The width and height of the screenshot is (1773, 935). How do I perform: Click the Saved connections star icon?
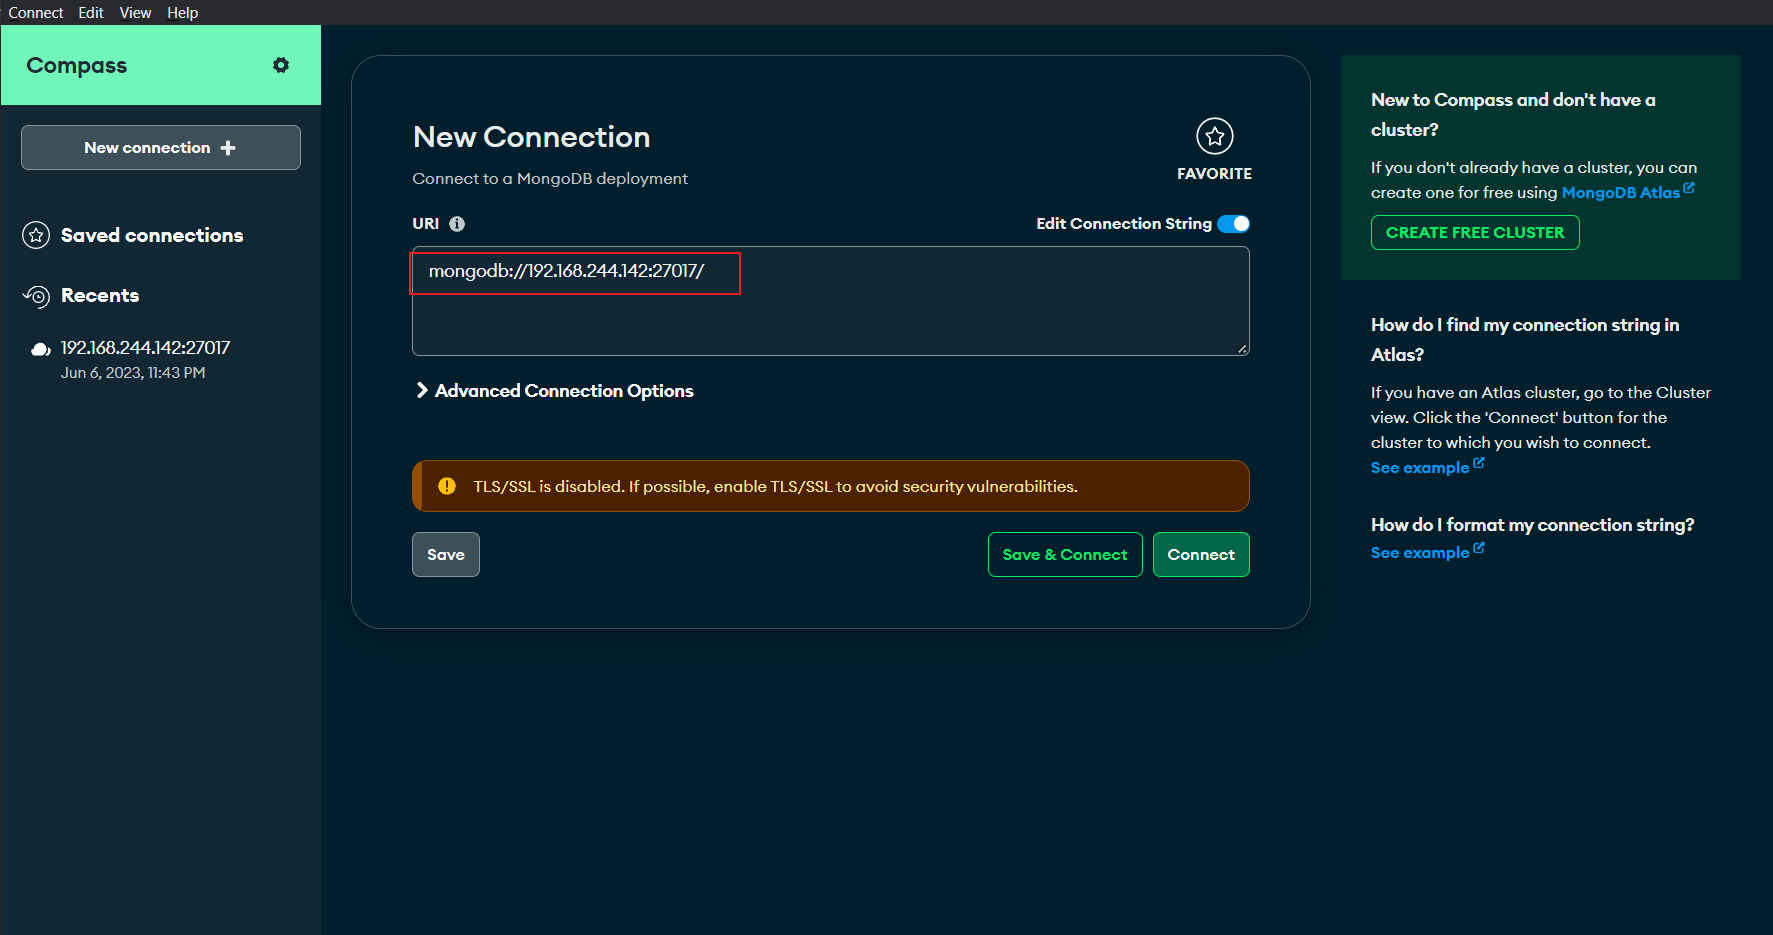(x=36, y=235)
